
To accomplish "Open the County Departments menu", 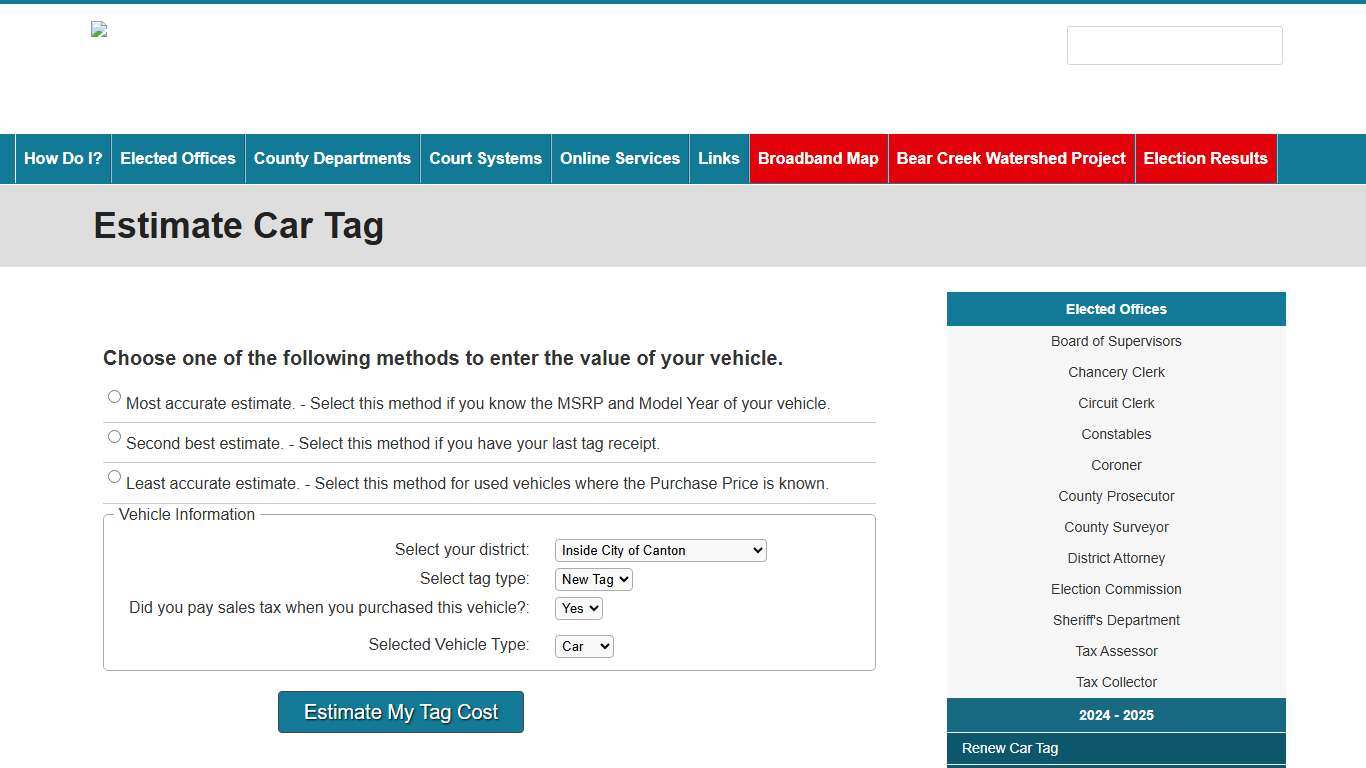I will [x=332, y=158].
